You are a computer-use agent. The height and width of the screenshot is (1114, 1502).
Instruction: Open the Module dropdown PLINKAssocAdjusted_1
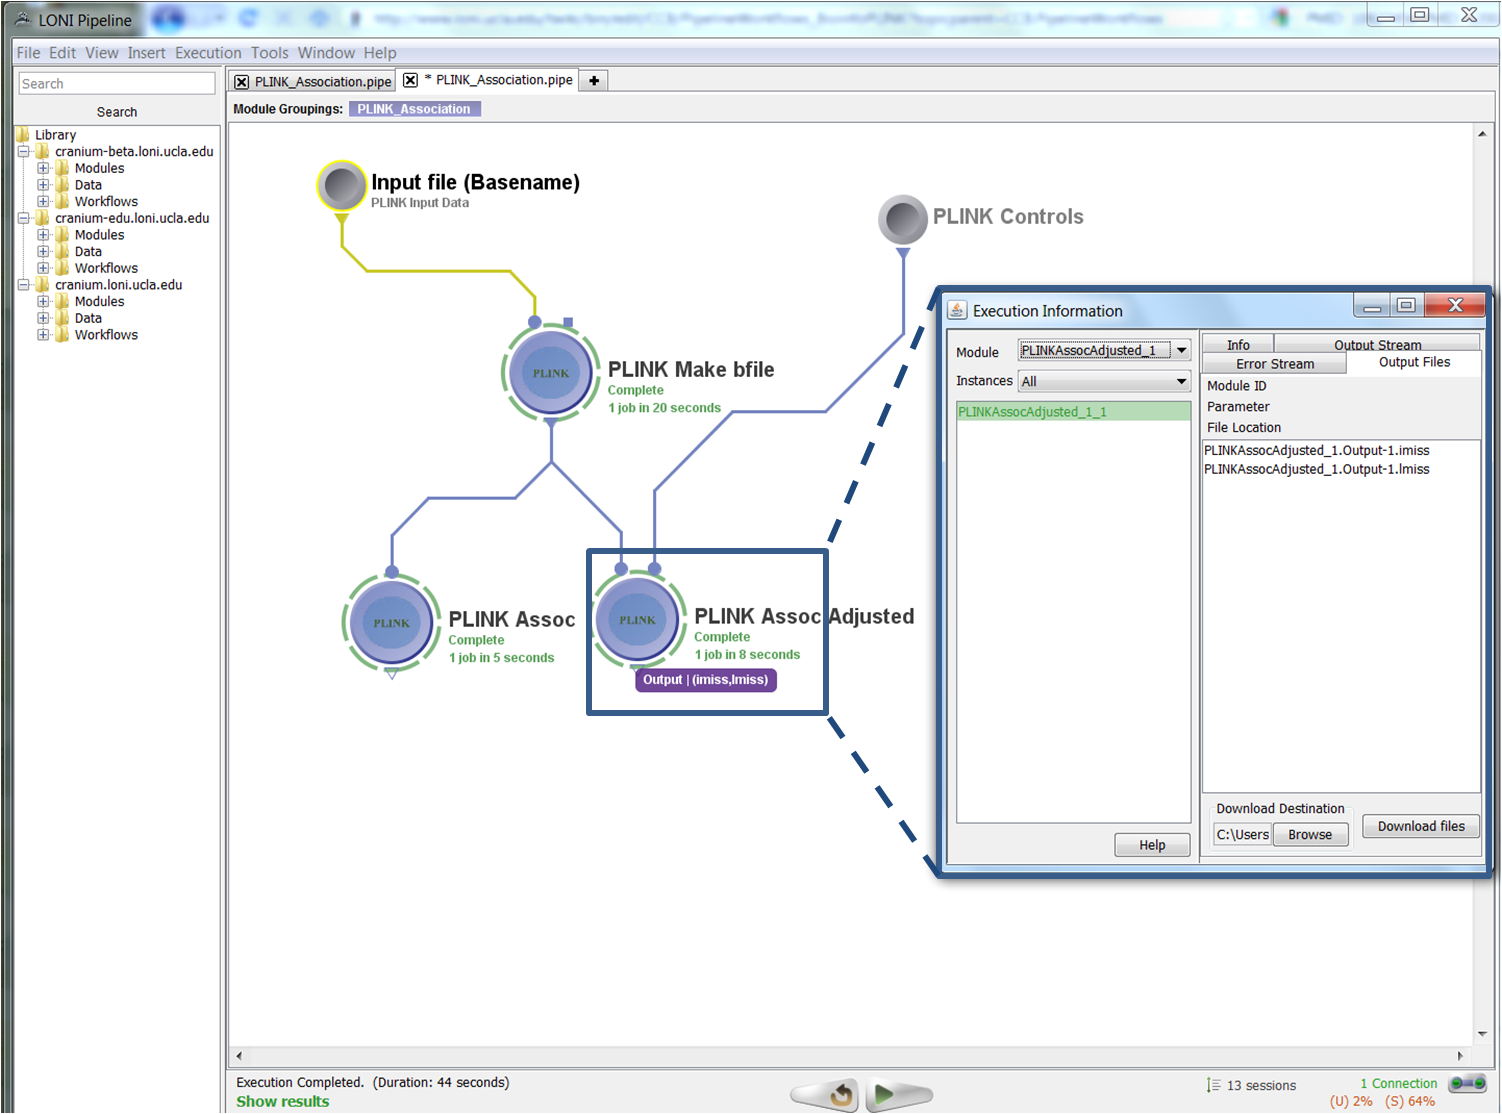(x=1104, y=350)
